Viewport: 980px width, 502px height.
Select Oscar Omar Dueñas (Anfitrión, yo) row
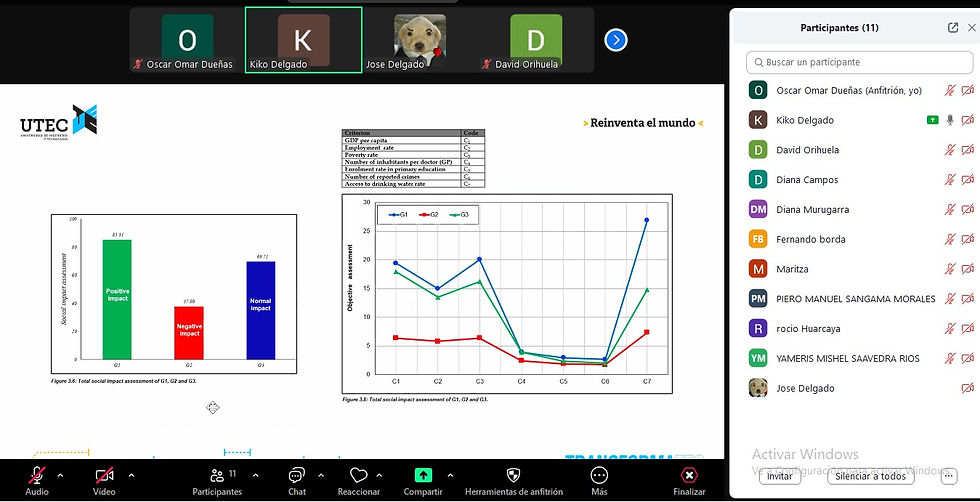click(x=859, y=91)
